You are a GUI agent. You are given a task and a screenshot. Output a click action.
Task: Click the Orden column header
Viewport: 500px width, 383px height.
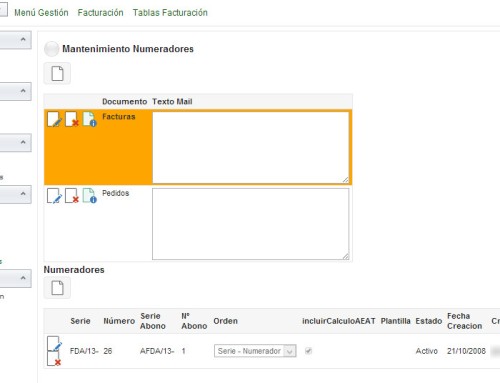point(225,321)
